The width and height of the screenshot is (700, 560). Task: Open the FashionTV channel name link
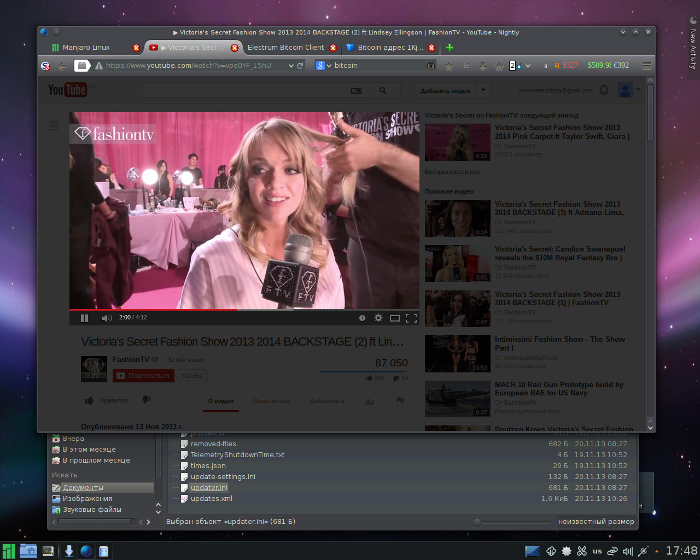131,359
